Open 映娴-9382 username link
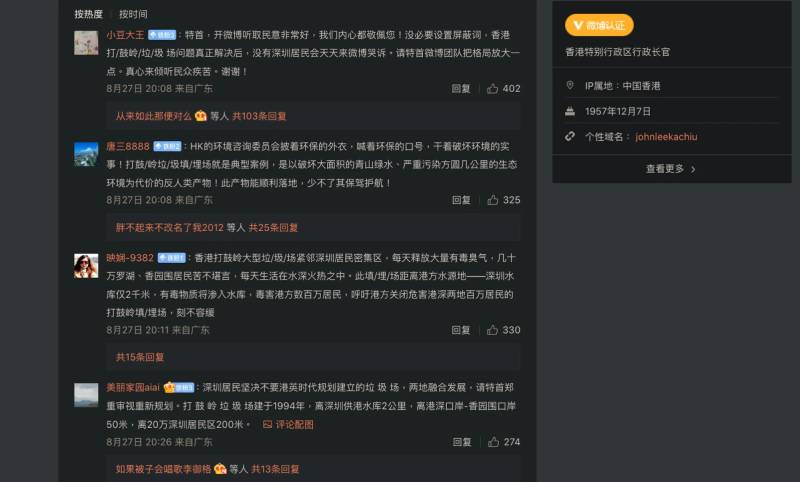The width and height of the screenshot is (800, 482). point(130,258)
